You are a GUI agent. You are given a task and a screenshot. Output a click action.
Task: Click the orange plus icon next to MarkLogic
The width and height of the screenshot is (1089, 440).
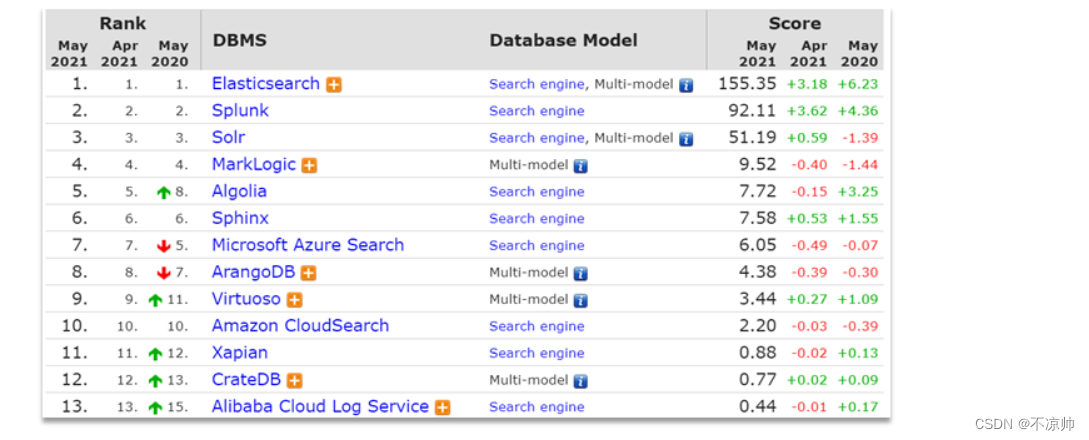click(310, 166)
